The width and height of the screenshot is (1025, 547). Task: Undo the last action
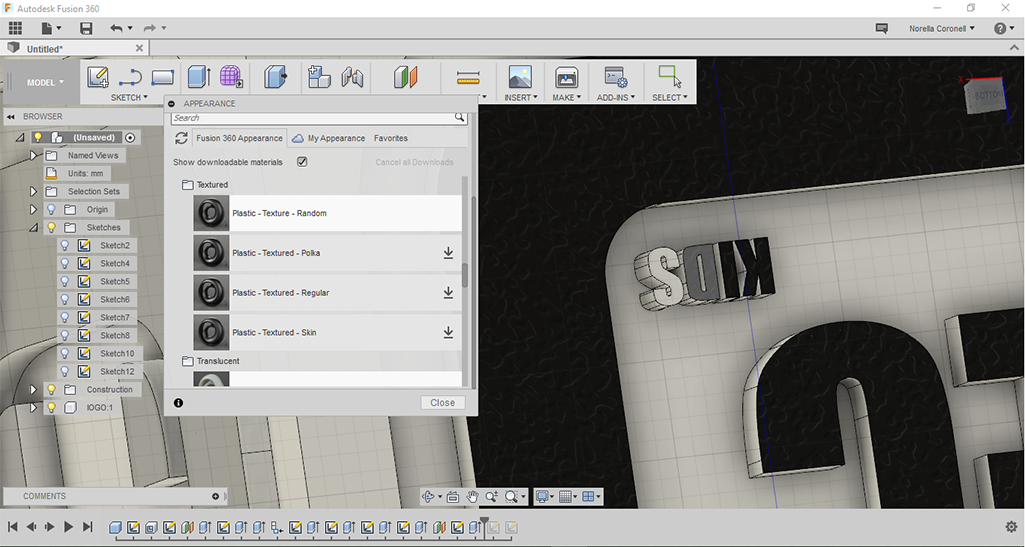(116, 28)
